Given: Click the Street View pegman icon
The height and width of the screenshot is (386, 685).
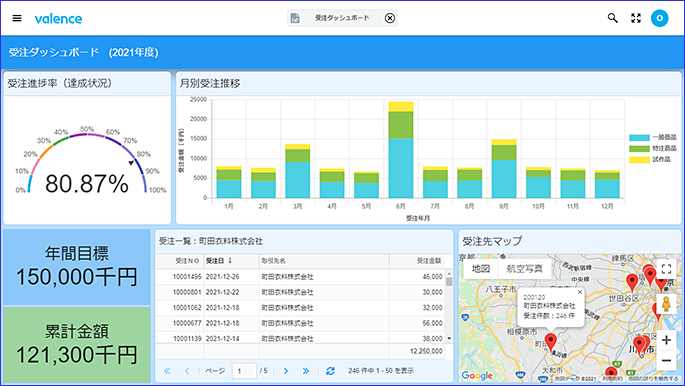Looking at the screenshot, I should [666, 303].
